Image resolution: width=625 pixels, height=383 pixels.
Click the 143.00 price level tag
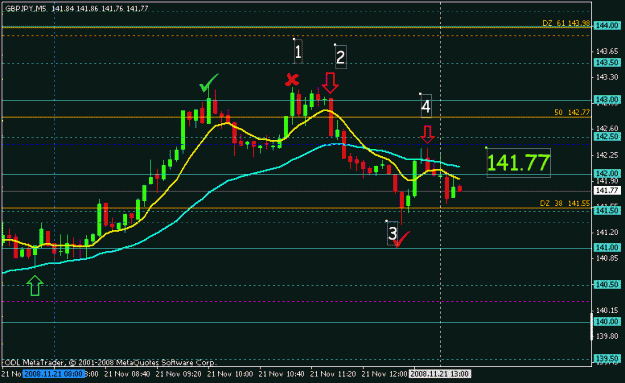[x=607, y=99]
